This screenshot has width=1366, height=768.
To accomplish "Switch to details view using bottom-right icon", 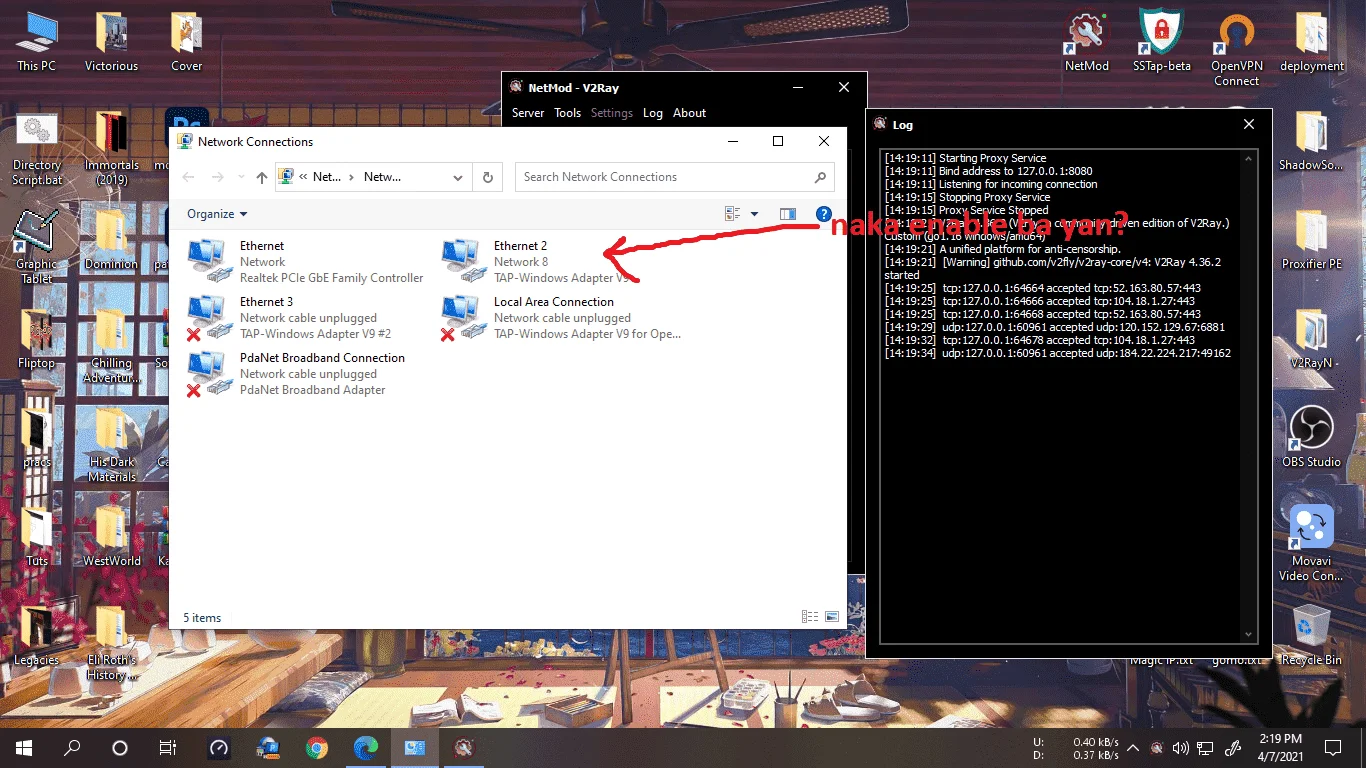I will [x=810, y=617].
